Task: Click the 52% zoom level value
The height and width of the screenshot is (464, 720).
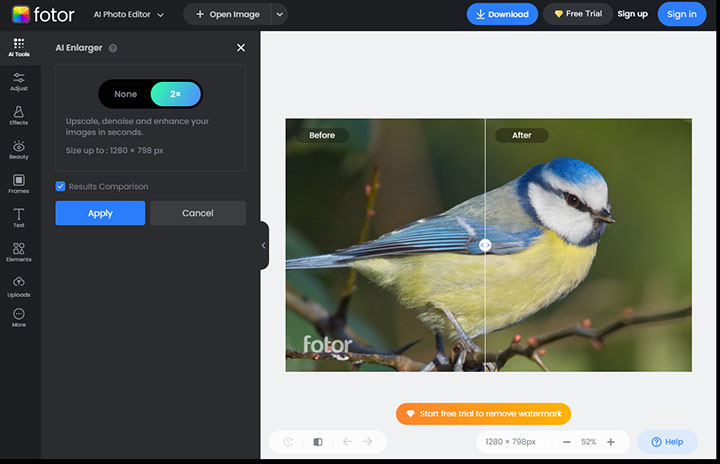Action: (589, 442)
